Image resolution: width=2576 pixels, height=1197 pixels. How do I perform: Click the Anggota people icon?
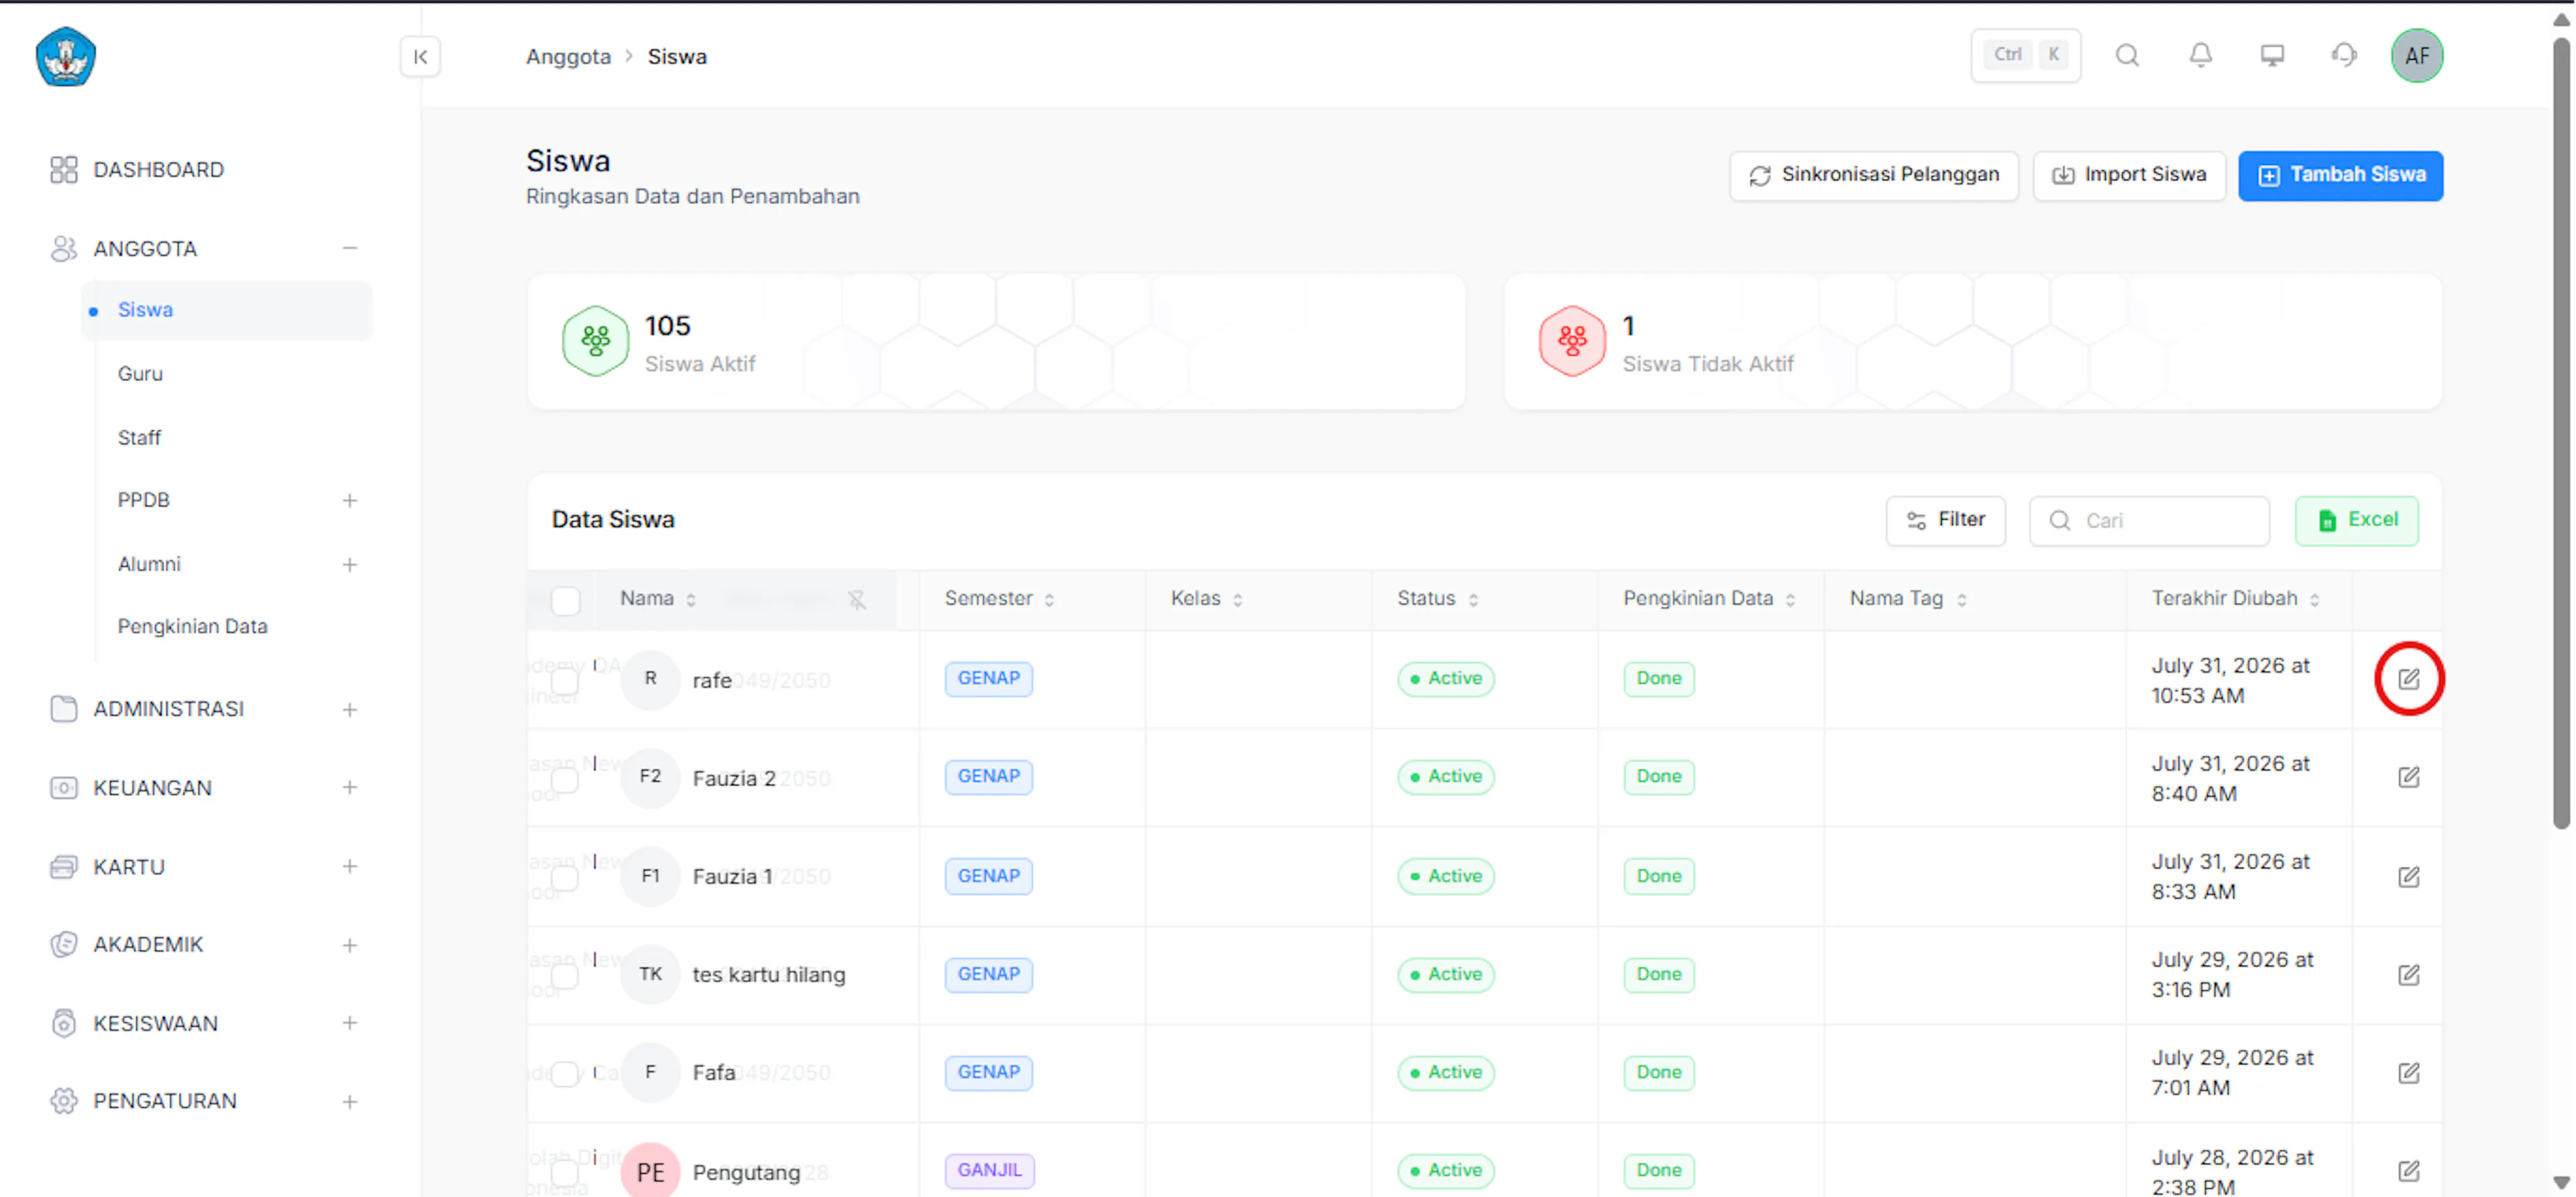click(x=63, y=249)
